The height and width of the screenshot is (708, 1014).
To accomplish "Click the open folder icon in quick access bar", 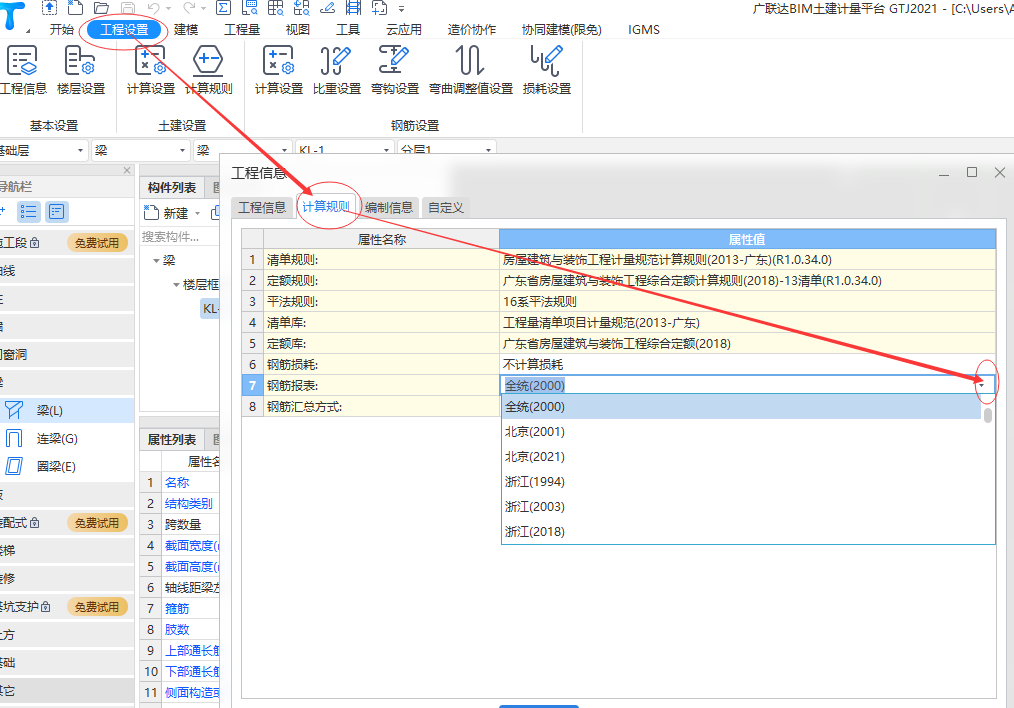I will click(102, 8).
